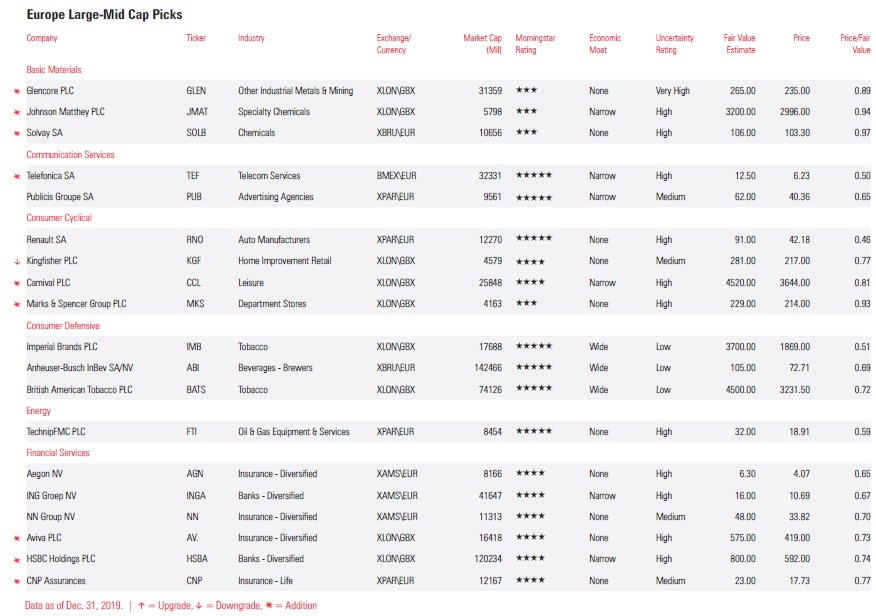Select the Financial Services sector heading
876x616 pixels.
[x=58, y=453]
